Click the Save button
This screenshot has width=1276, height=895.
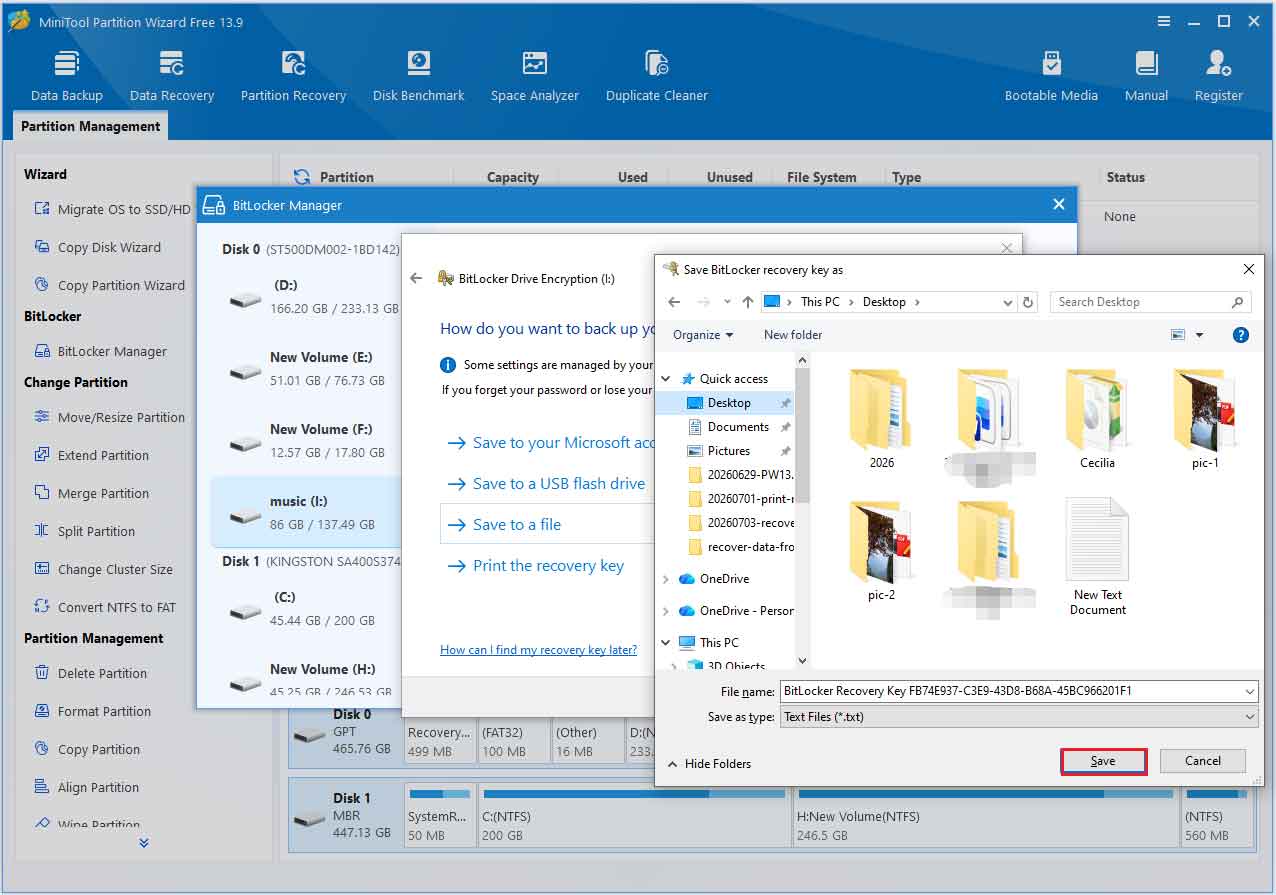tap(1103, 761)
